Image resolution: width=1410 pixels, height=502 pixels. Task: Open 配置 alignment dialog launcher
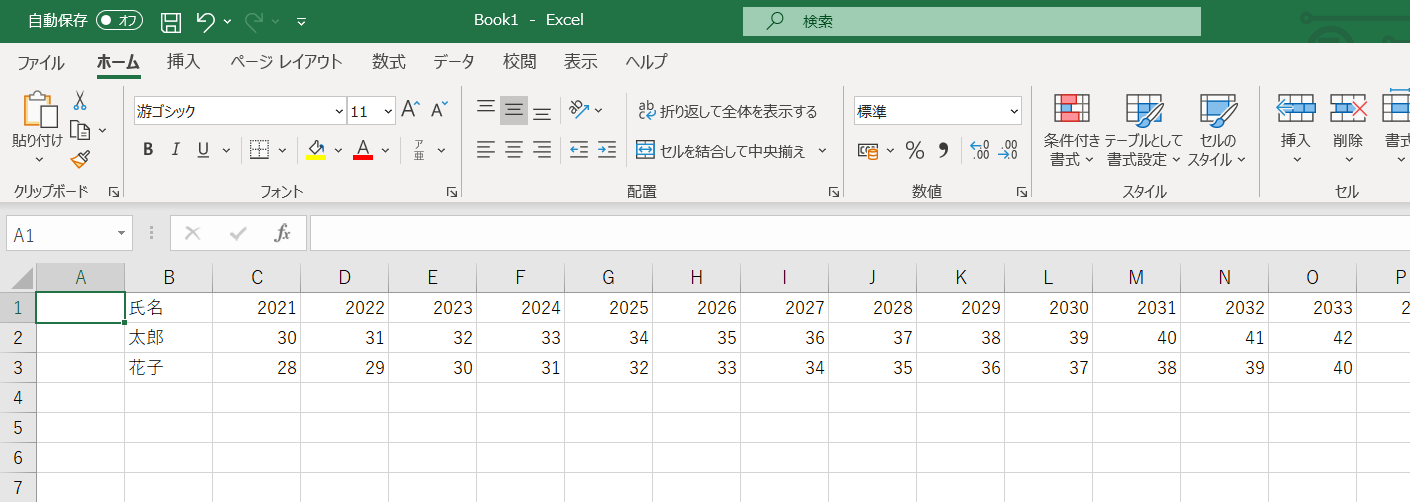tap(834, 192)
